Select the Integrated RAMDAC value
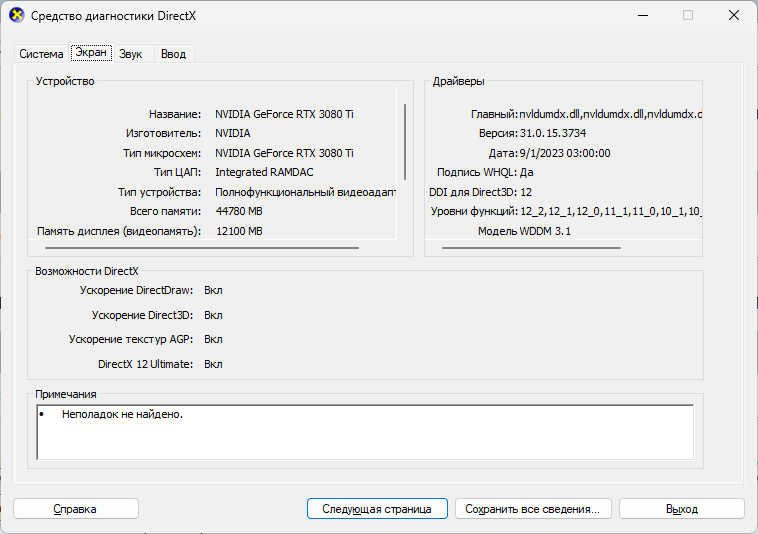The image size is (758, 534). [x=264, y=172]
